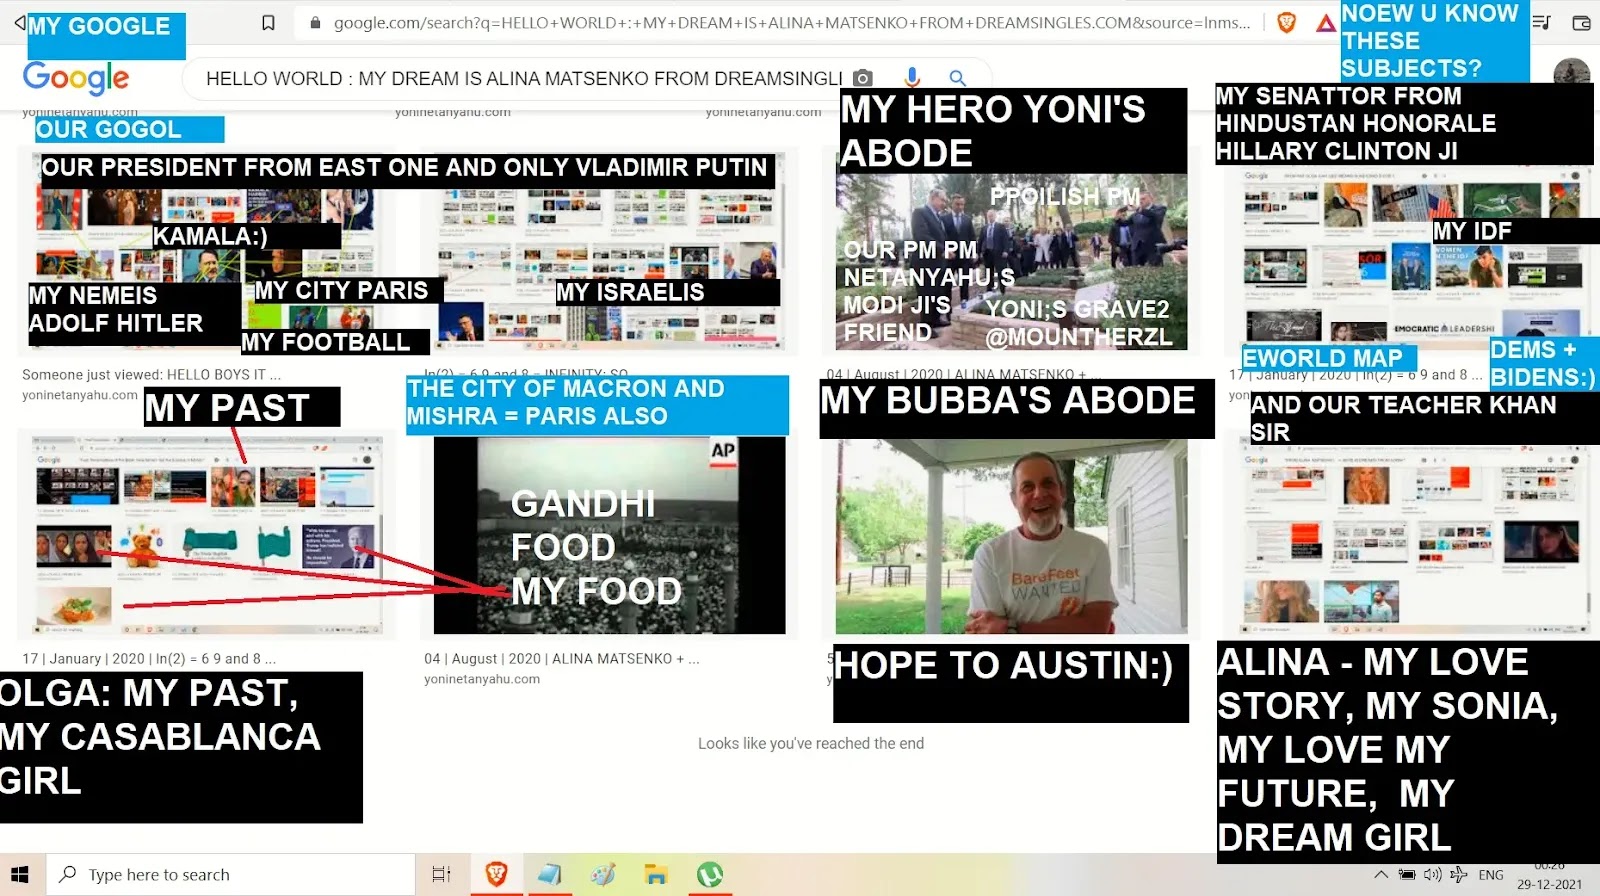Go to the Google logo home link
Image resolution: width=1600 pixels, height=896 pixels.
pos(76,77)
